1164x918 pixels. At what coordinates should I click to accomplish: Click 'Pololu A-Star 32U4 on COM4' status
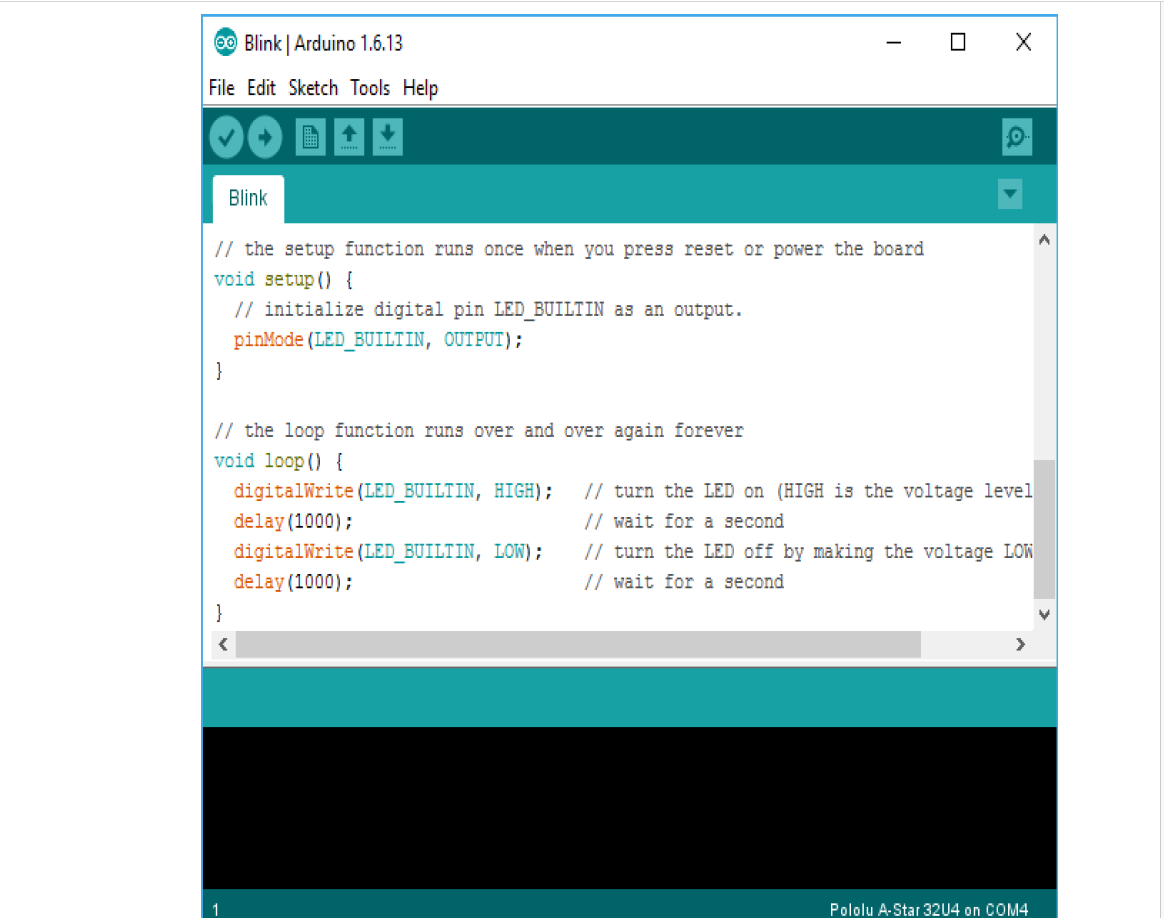[x=928, y=909]
